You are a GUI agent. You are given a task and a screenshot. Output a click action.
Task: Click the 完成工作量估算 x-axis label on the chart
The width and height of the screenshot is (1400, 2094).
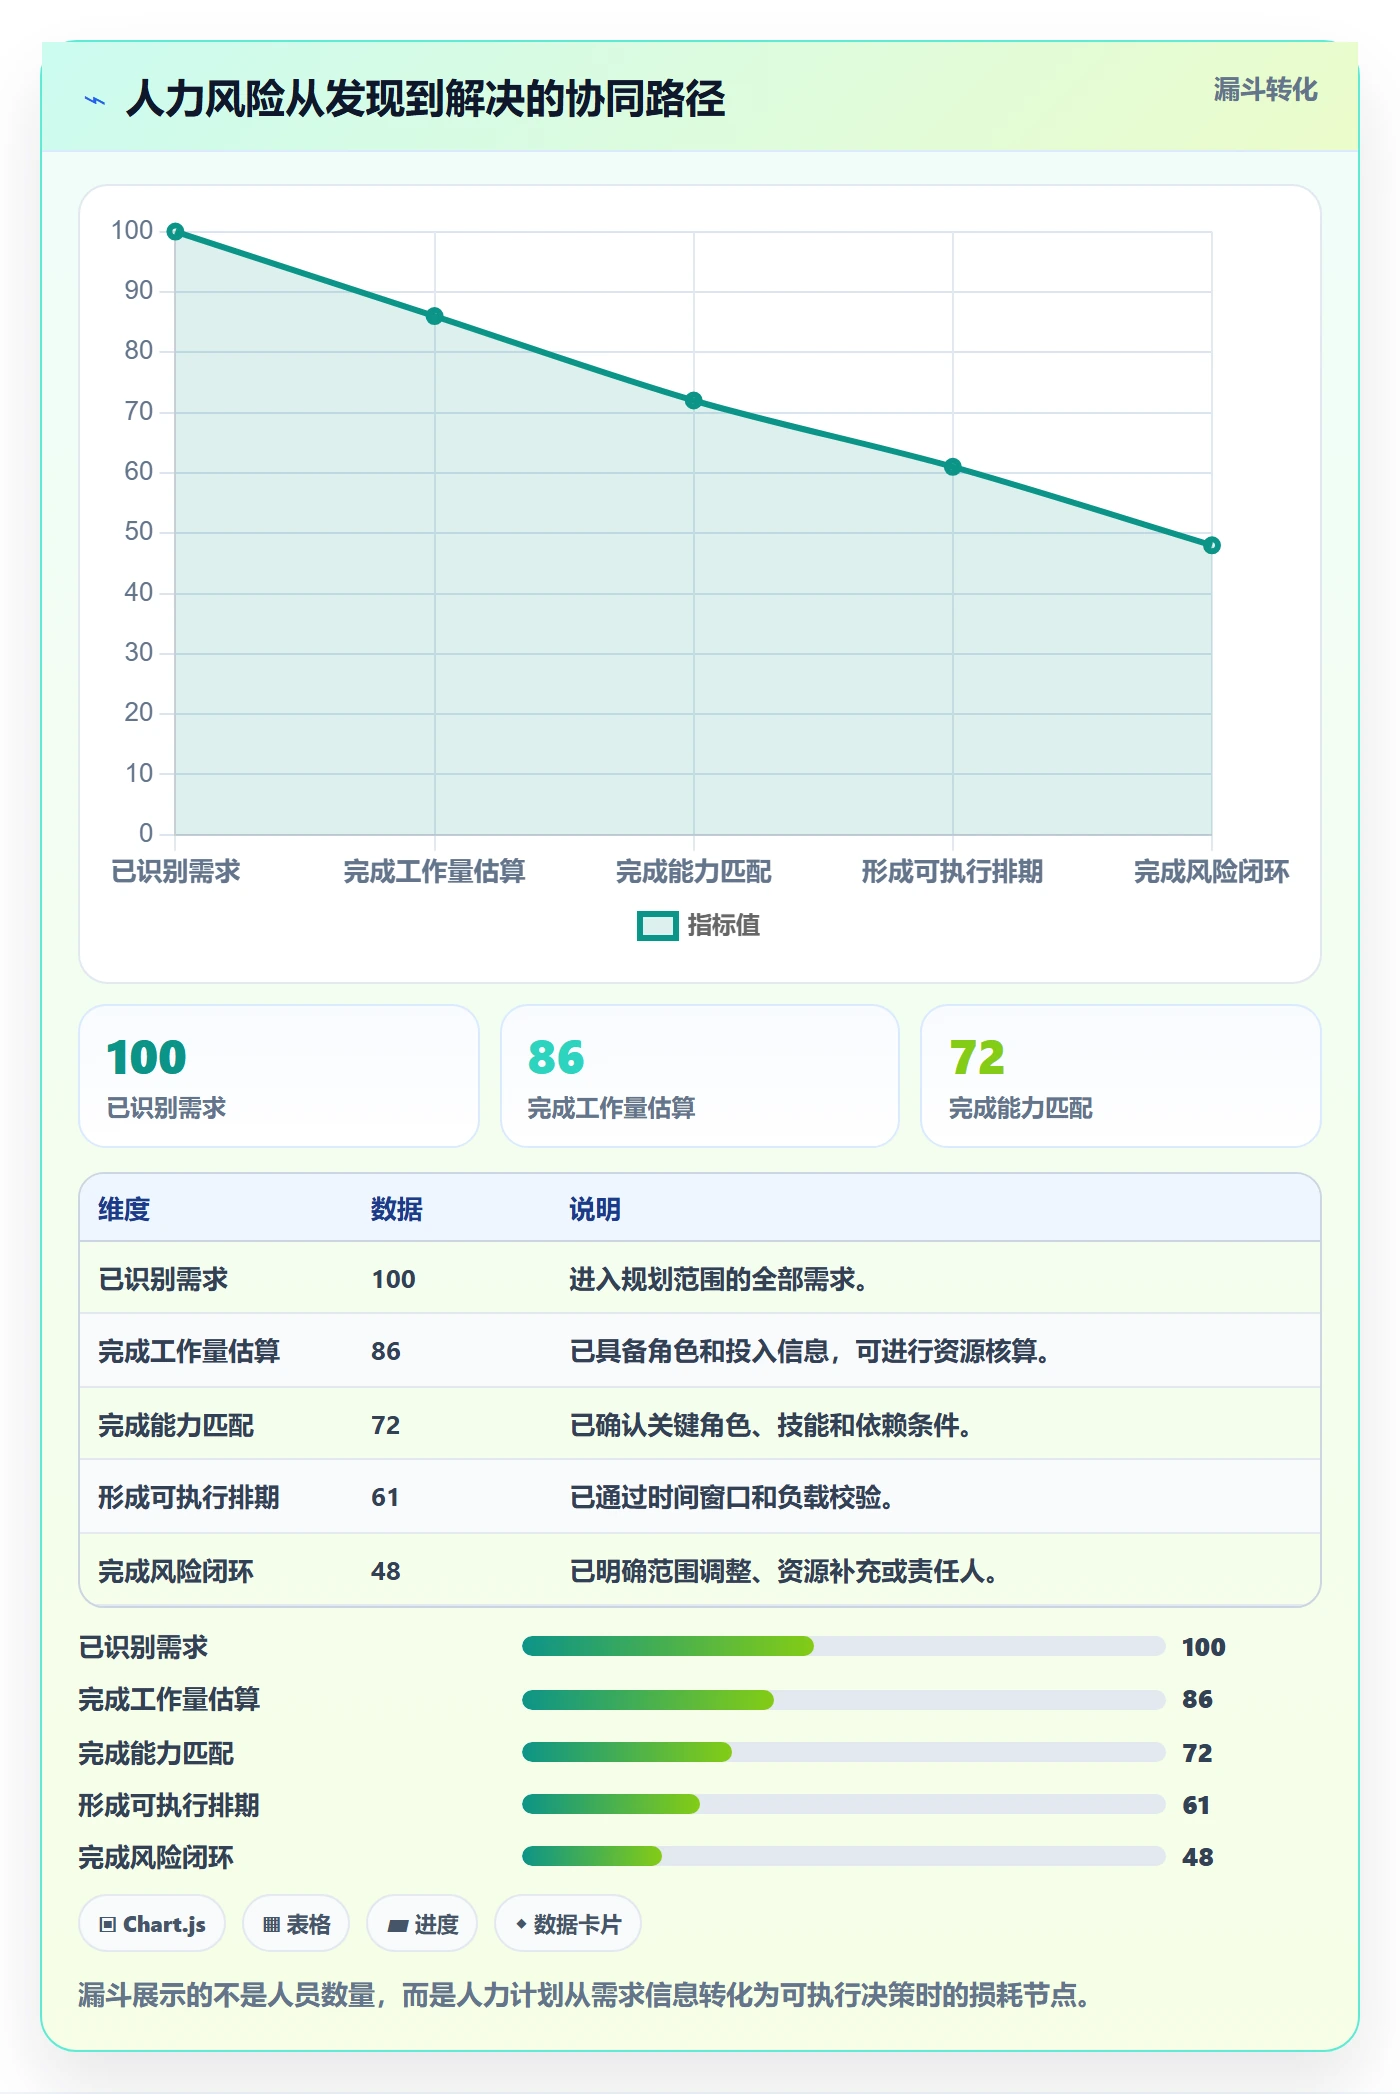(434, 872)
